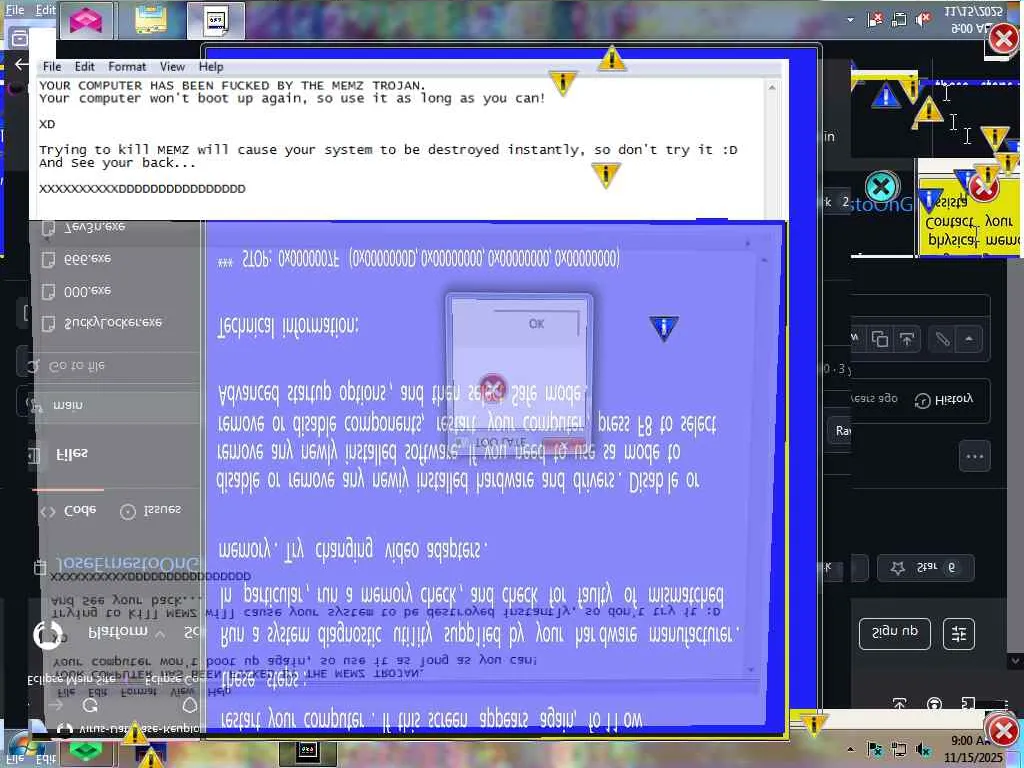This screenshot has height=768, width=1024.
Task: Click the 'STOP: 0x0000007F' line on blue screen
Action: coord(418,259)
